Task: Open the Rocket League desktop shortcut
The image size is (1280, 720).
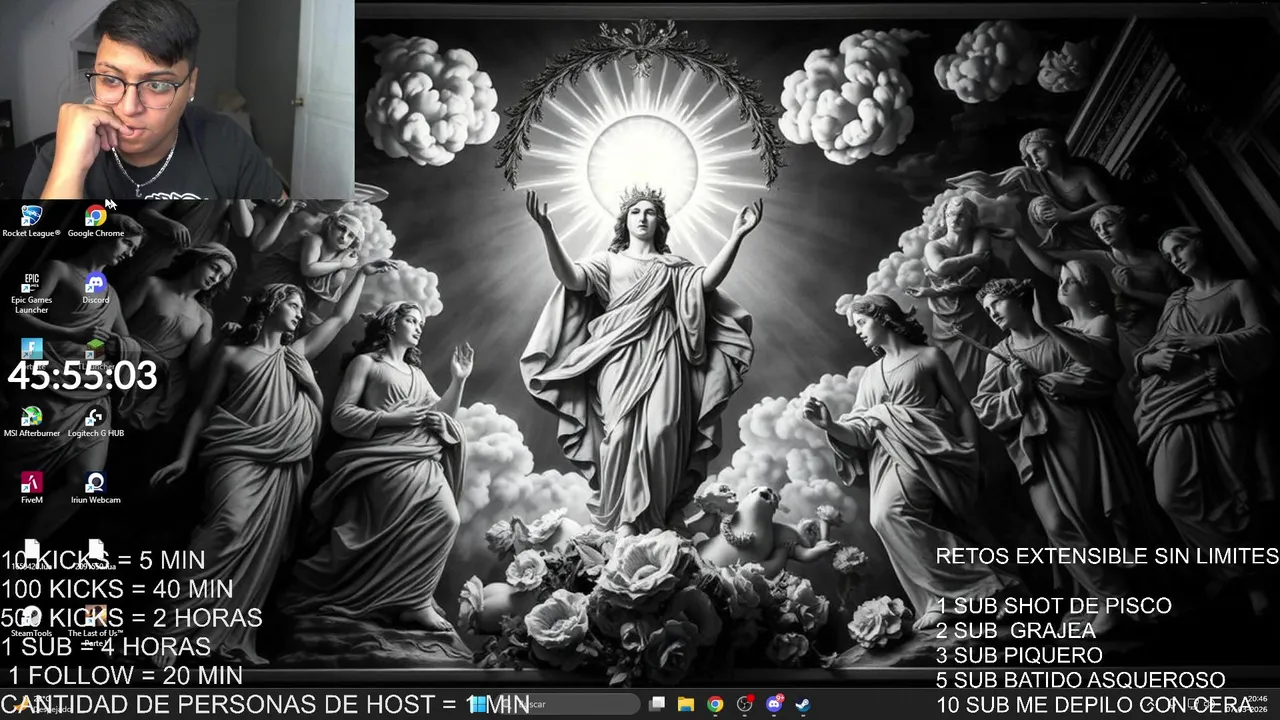Action: coord(31,221)
